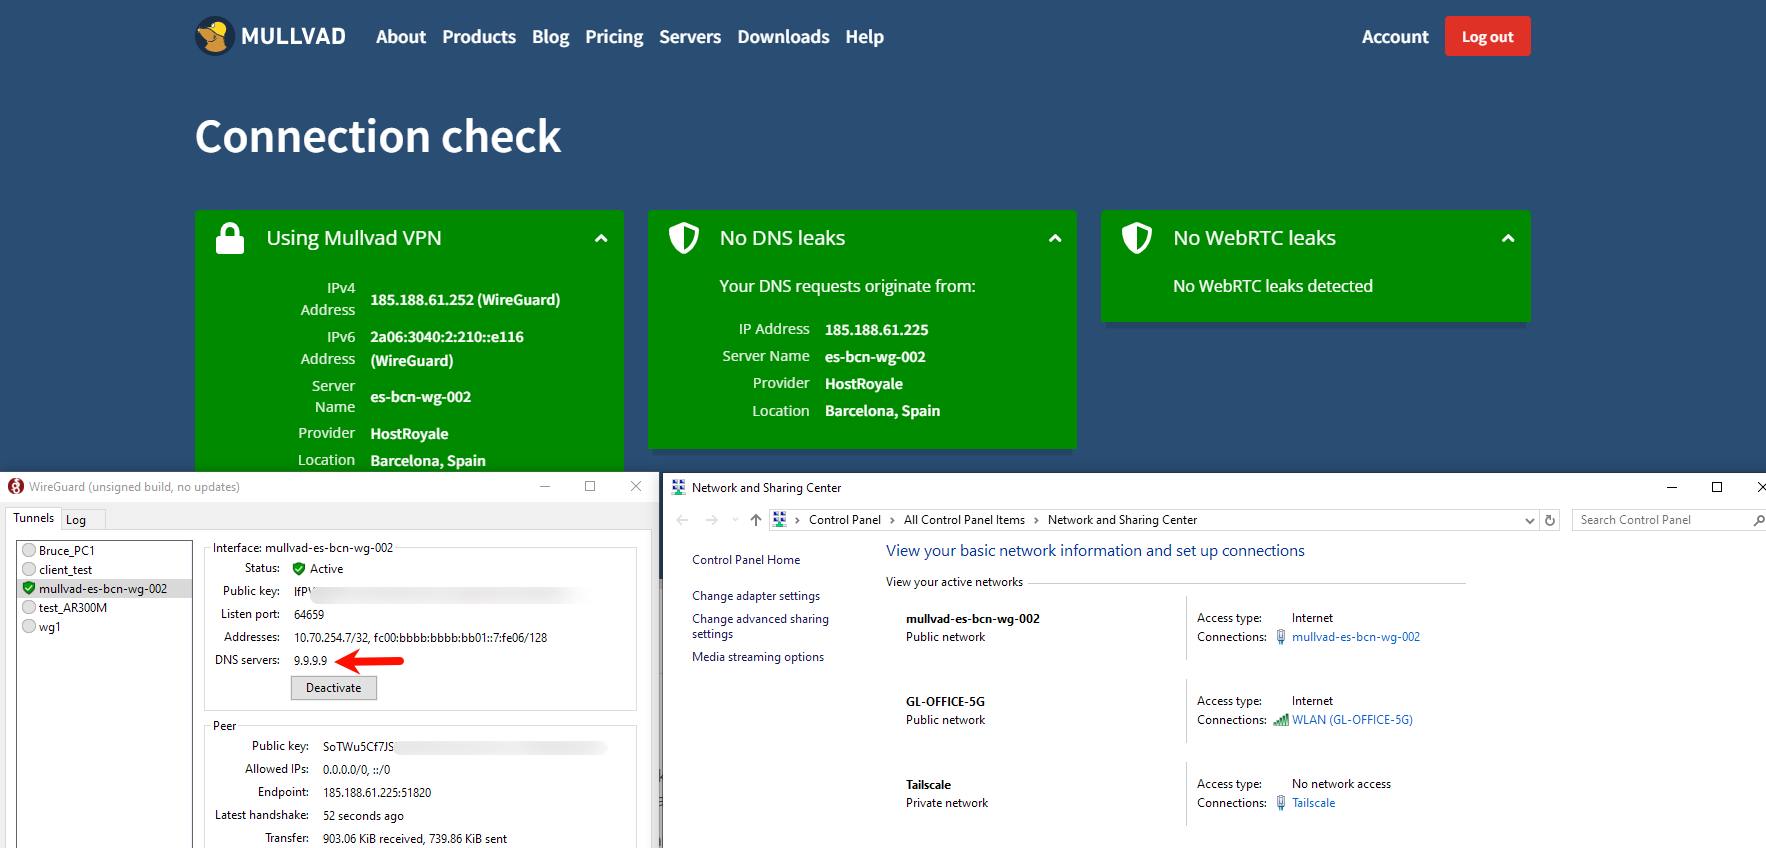This screenshot has height=848, width=1766.
Task: Switch to the Log tab in WireGuard
Action: coord(76,520)
